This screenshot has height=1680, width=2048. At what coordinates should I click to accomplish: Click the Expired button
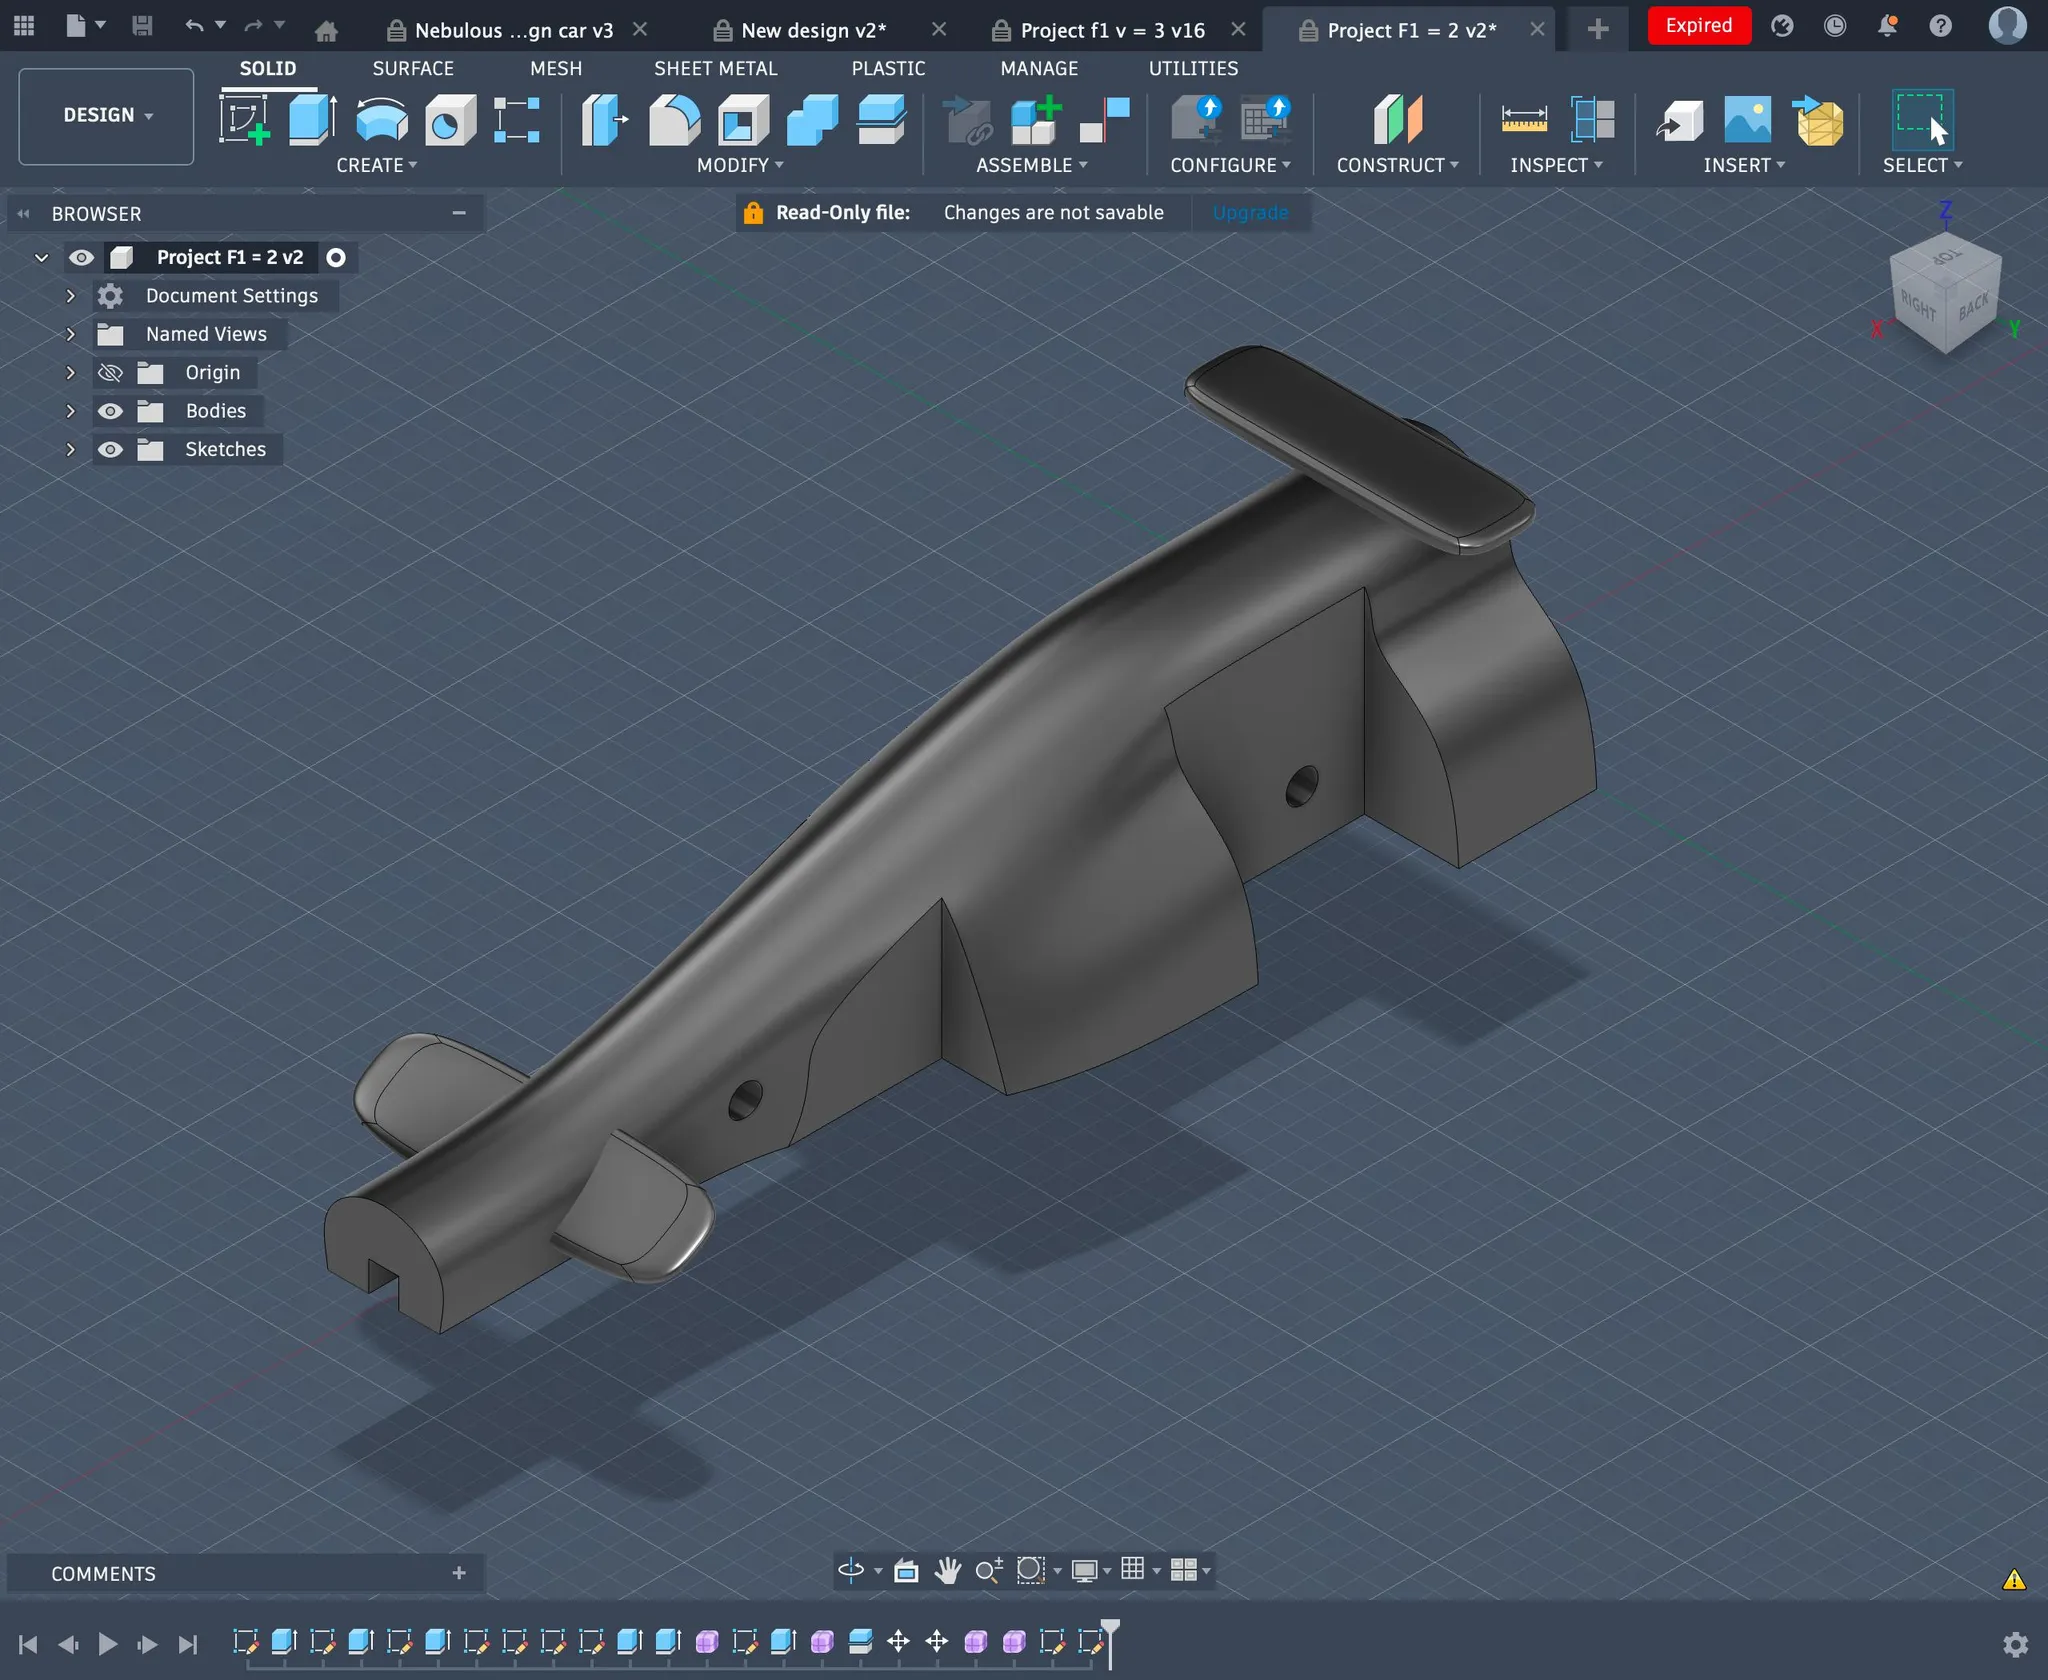click(x=1698, y=26)
